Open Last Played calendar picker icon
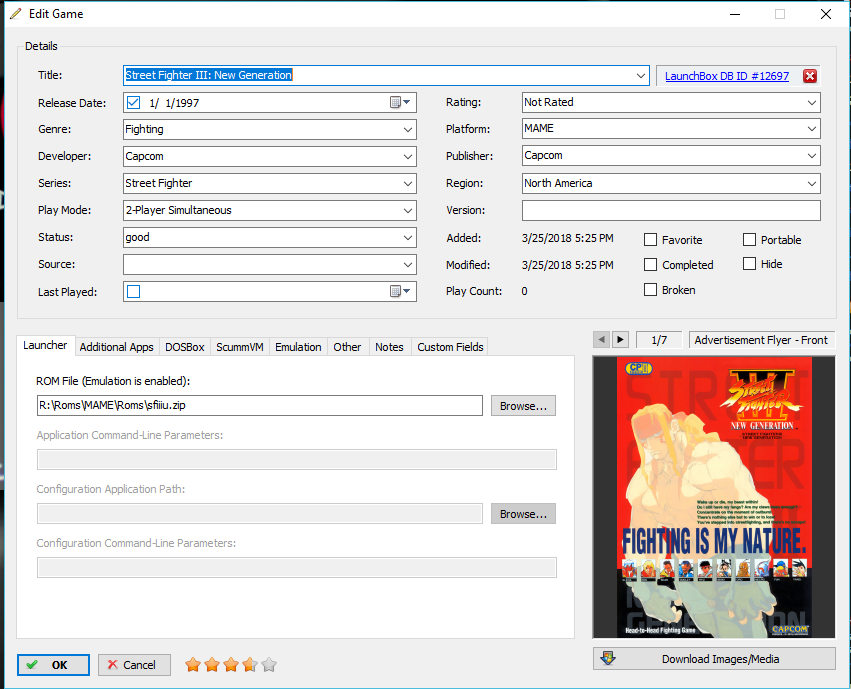Image resolution: width=851 pixels, height=689 pixels. pos(400,291)
